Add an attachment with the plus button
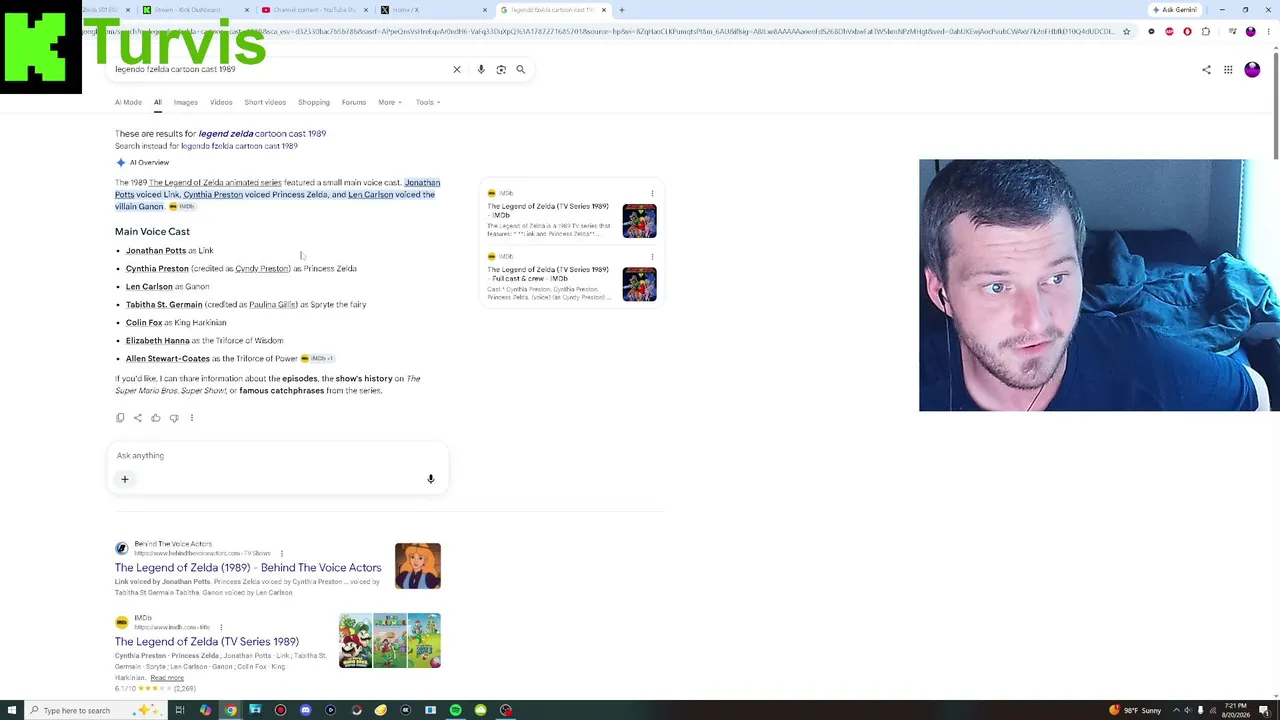 [125, 479]
